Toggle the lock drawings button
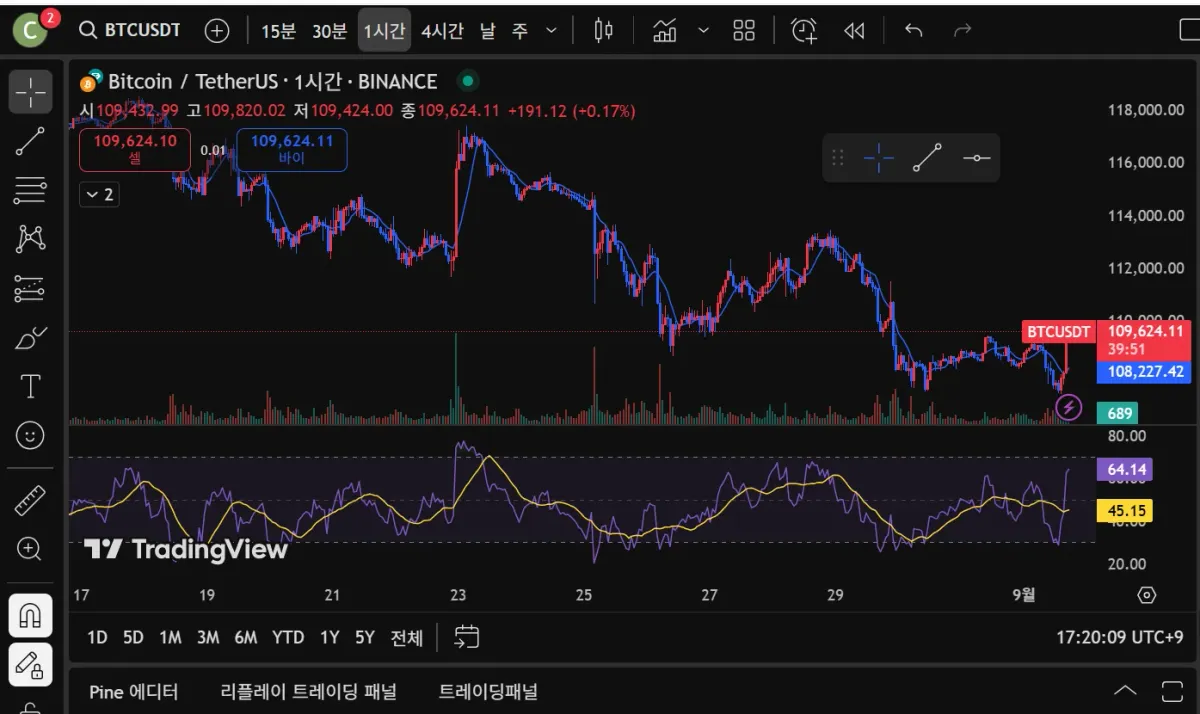The width and height of the screenshot is (1200, 714). click(x=30, y=663)
